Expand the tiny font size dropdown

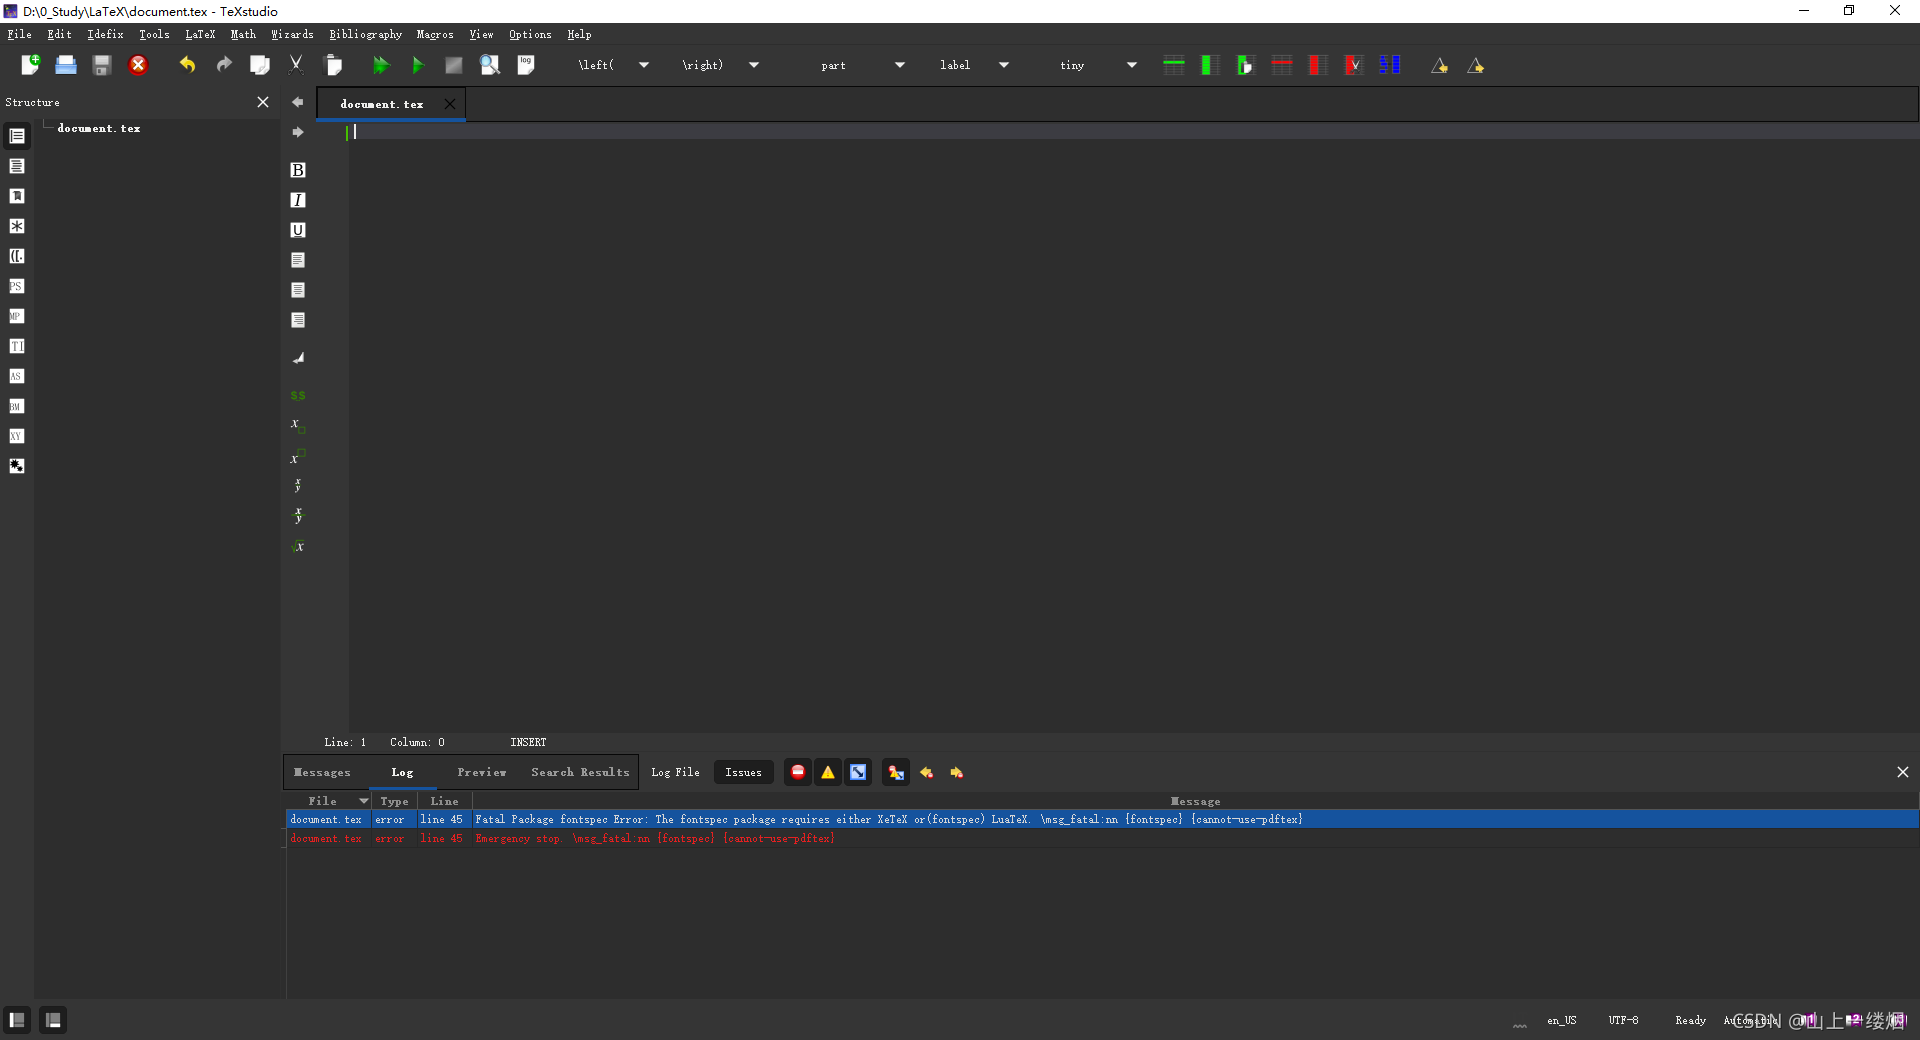[1132, 65]
